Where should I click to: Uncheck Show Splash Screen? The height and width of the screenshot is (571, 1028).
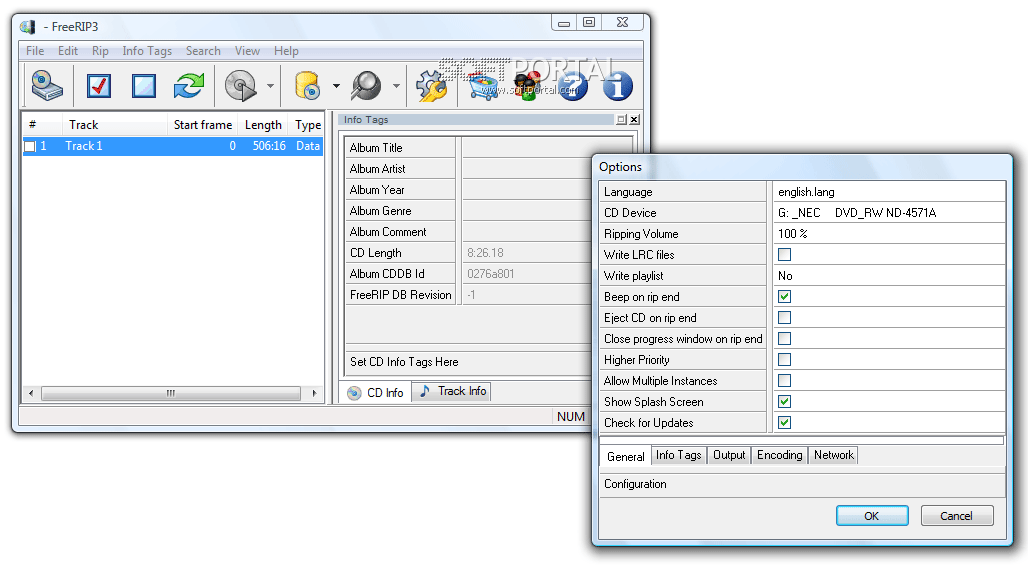[784, 401]
